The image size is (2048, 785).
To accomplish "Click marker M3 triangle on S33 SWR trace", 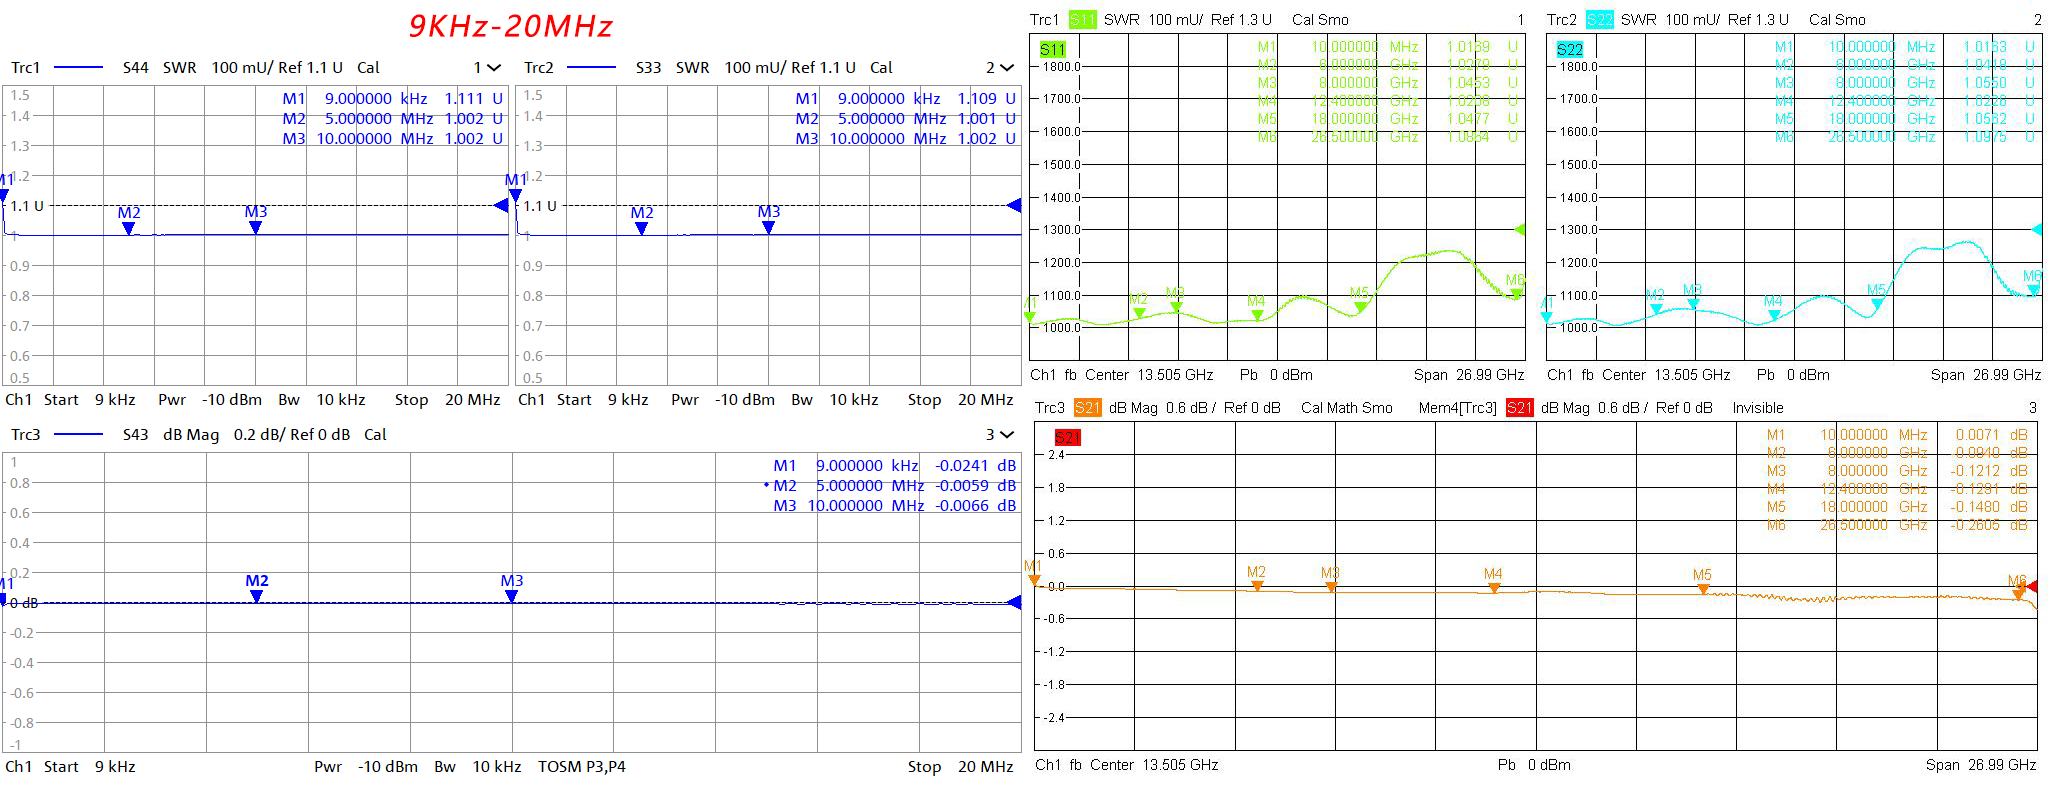I will coord(768,228).
